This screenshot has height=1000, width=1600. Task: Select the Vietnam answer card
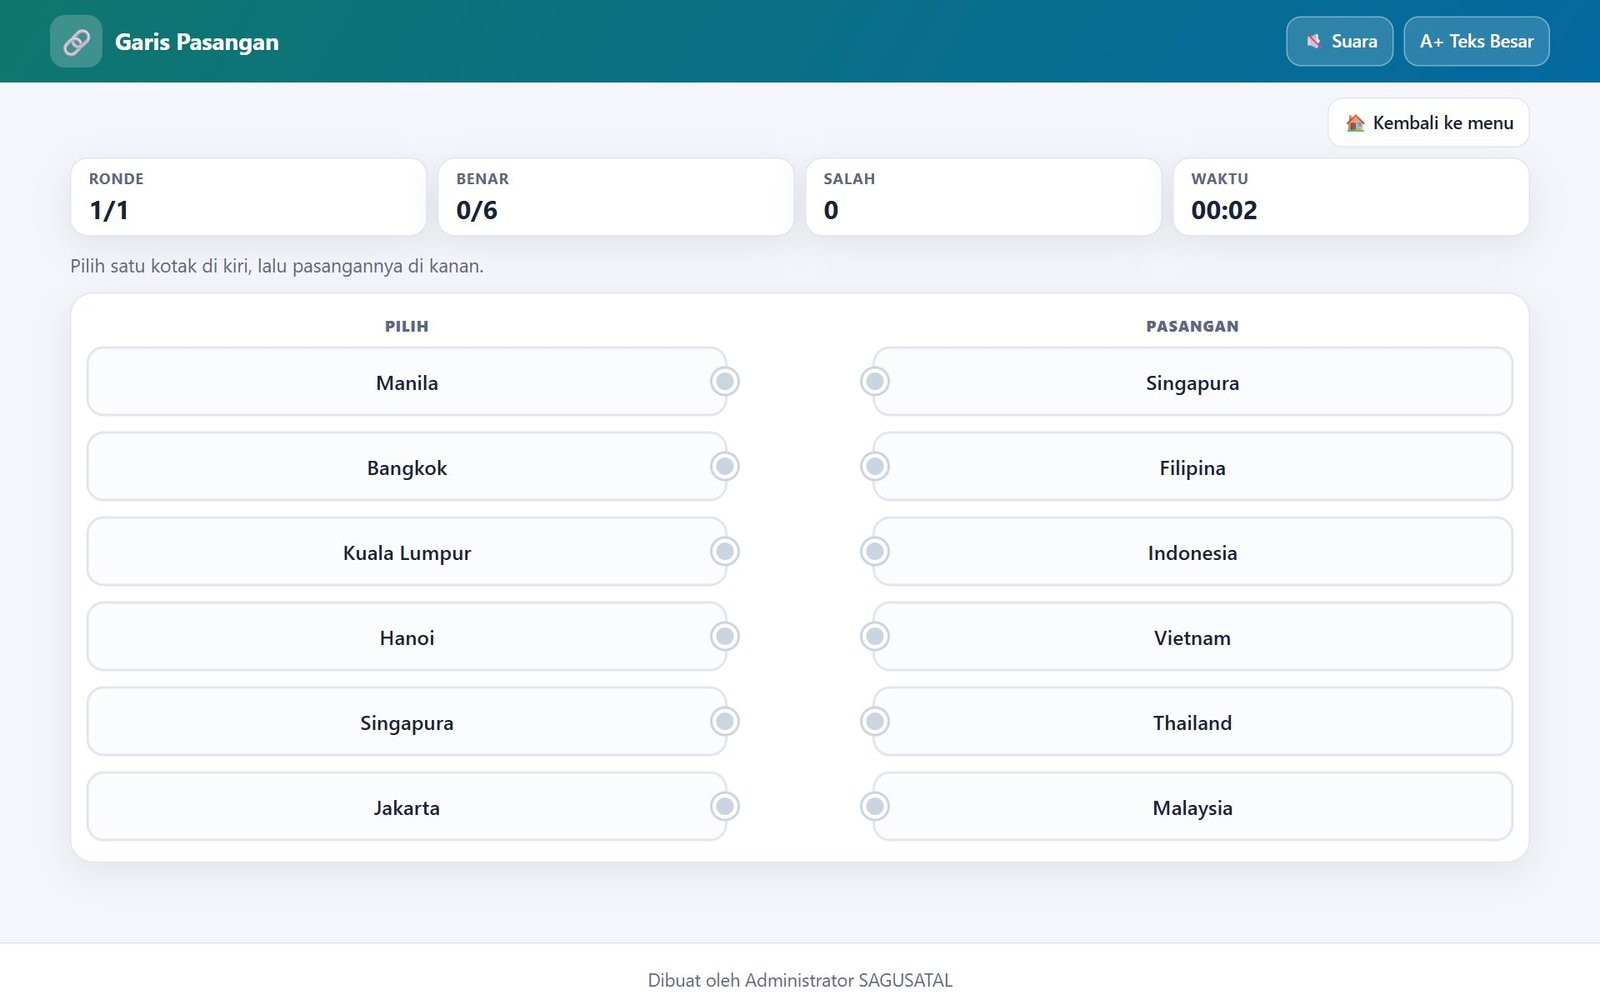coord(1192,636)
